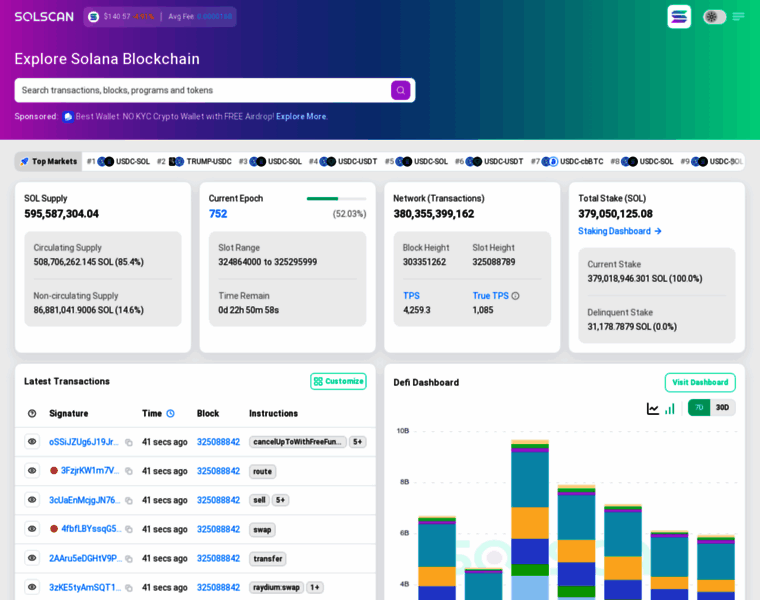The image size is (760, 600).
Task: Click the Customize button
Action: coord(338,381)
